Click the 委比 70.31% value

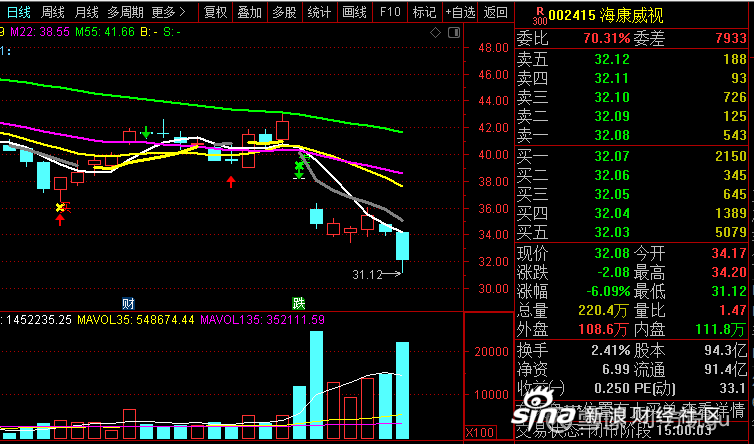606,38
